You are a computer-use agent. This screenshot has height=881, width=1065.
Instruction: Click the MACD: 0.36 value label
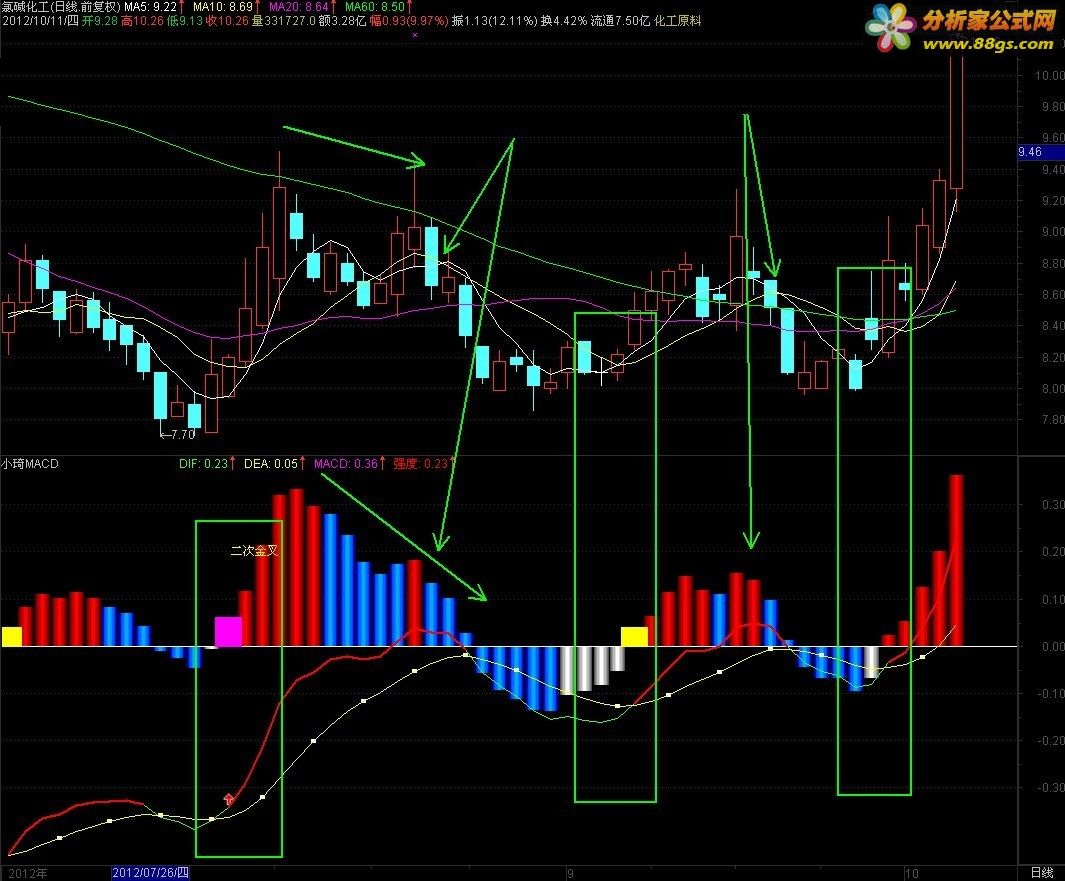tap(346, 464)
